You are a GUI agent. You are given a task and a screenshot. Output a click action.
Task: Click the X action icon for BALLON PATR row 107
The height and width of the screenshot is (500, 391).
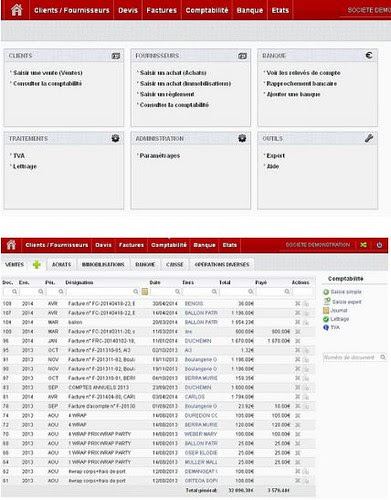tap(298, 313)
